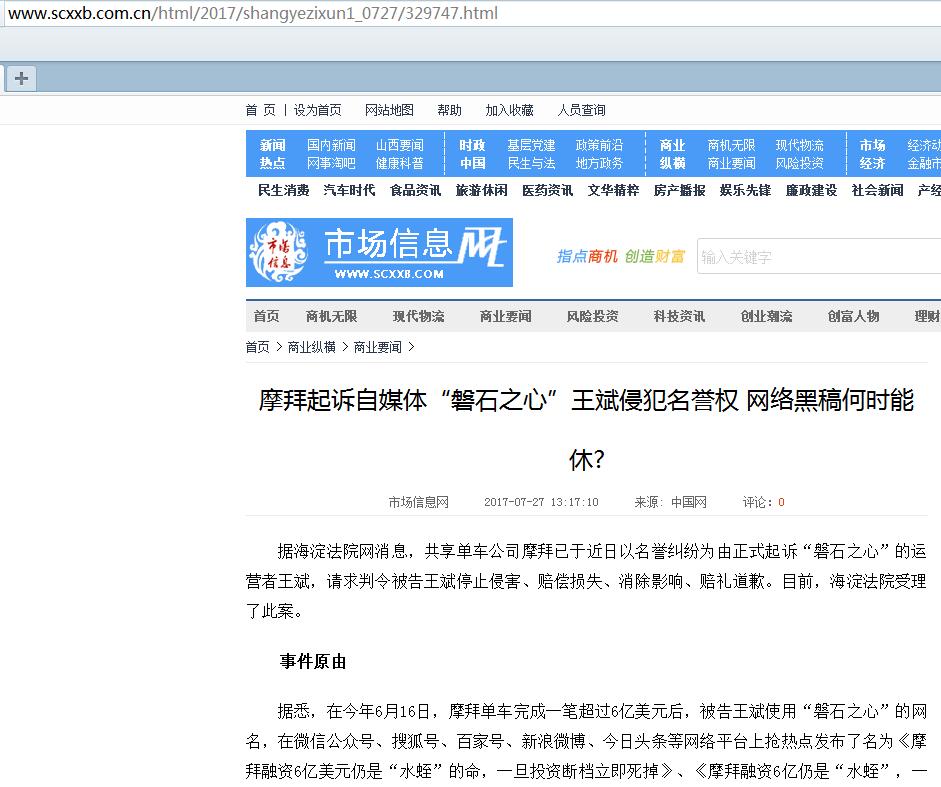941x787 pixels.
Task: Open the 网站地图 link
Action: point(389,110)
